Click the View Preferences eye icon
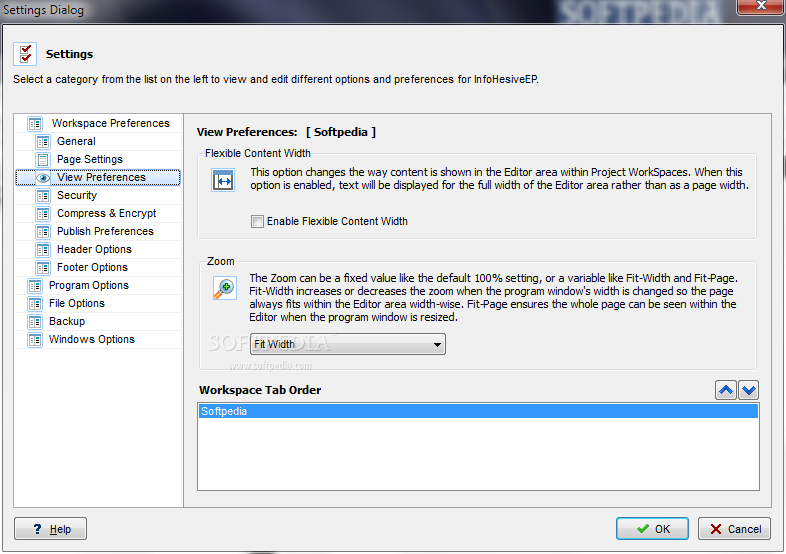This screenshot has width=786, height=554. [43, 177]
